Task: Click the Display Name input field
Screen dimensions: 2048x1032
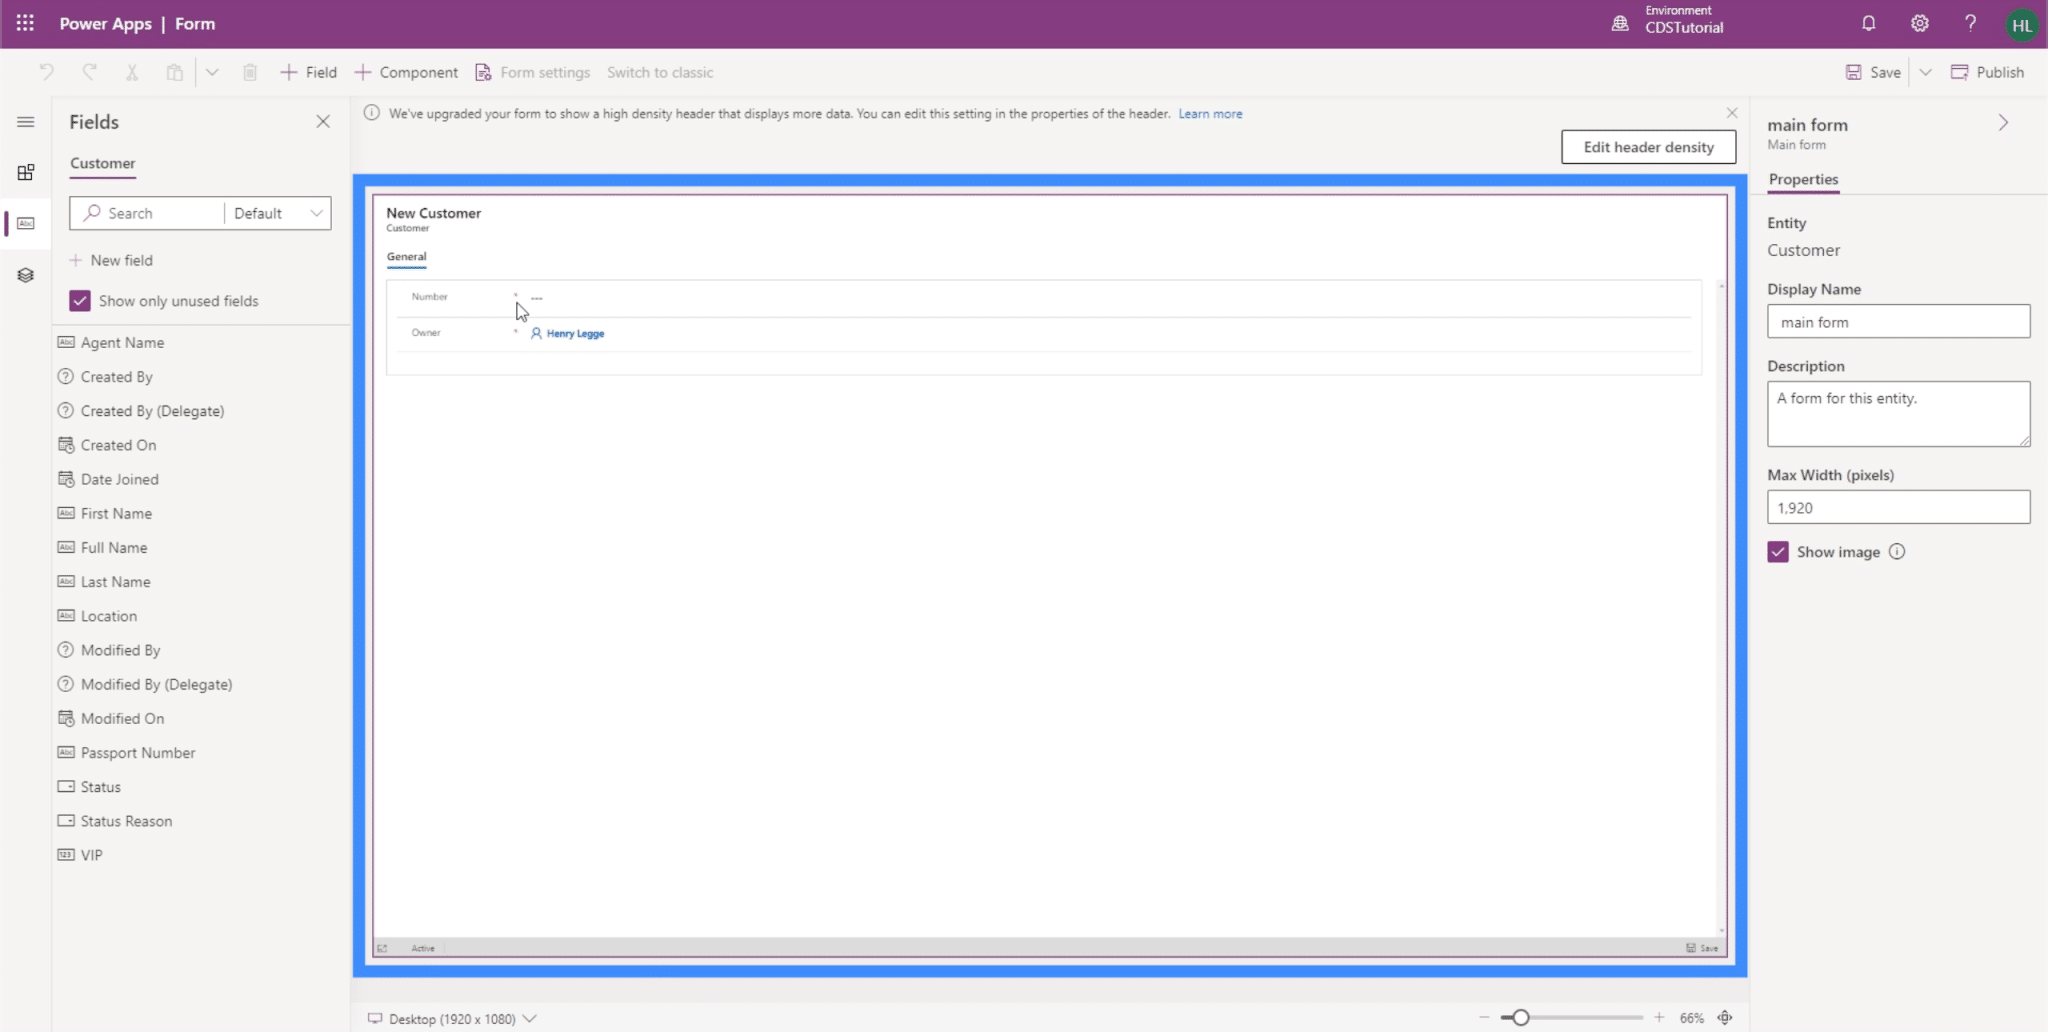Action: [x=1898, y=322]
